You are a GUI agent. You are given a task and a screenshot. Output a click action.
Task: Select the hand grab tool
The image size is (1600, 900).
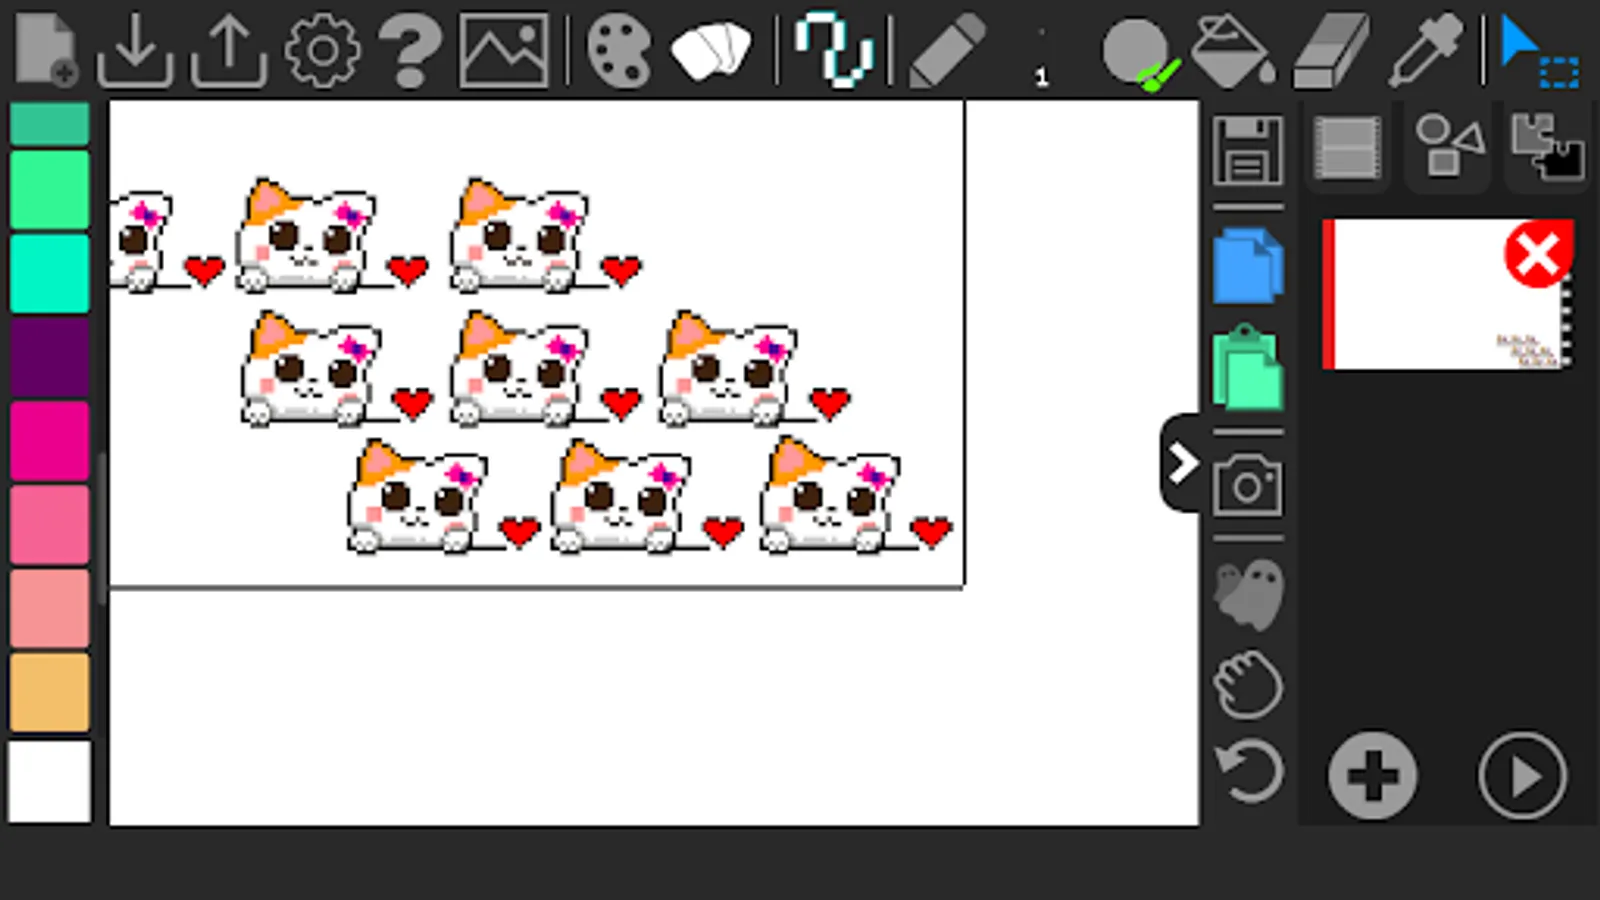pyautogui.click(x=1248, y=685)
